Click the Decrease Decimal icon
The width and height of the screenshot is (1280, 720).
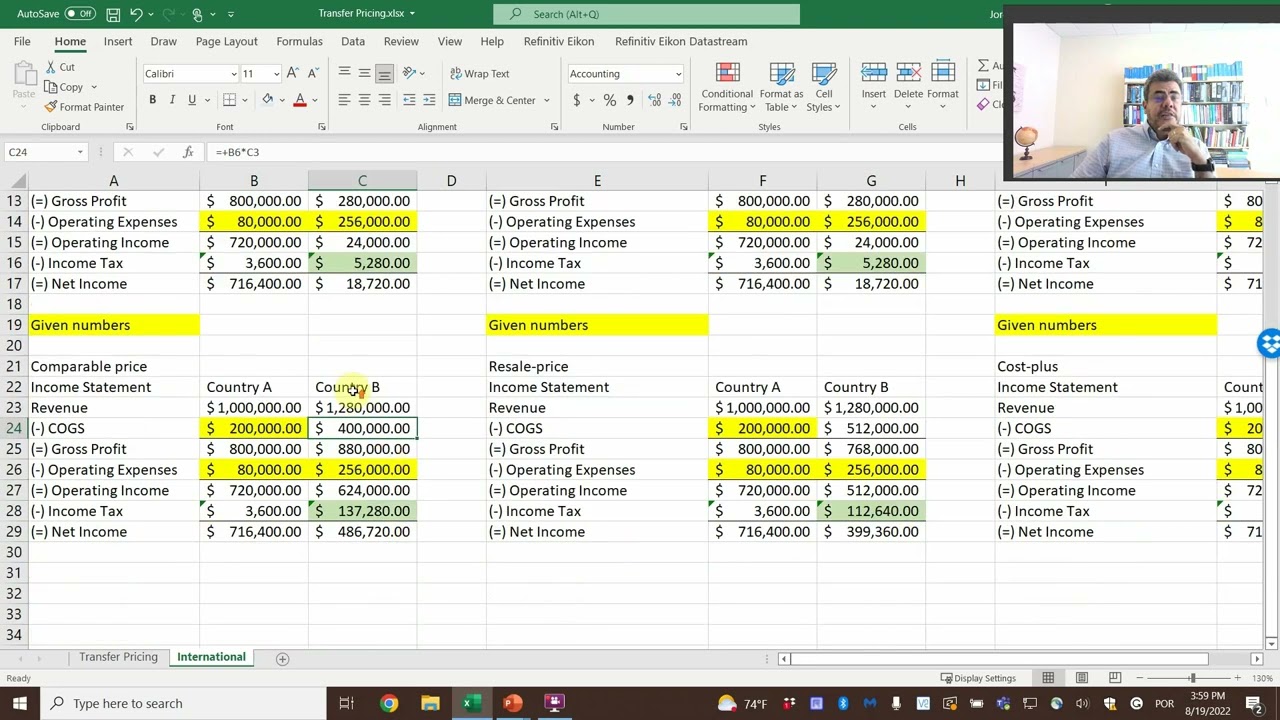pyautogui.click(x=675, y=100)
